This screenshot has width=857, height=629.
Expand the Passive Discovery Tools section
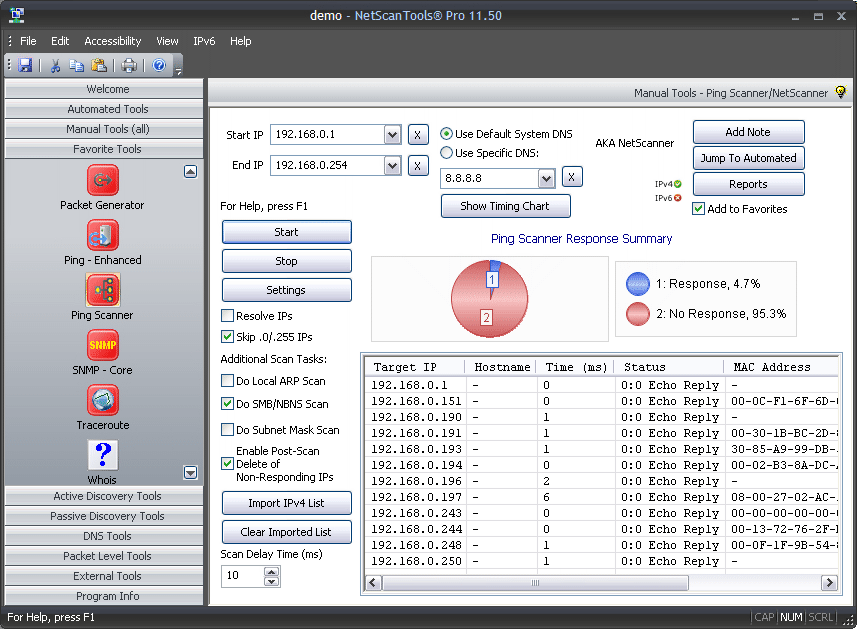[x=104, y=516]
